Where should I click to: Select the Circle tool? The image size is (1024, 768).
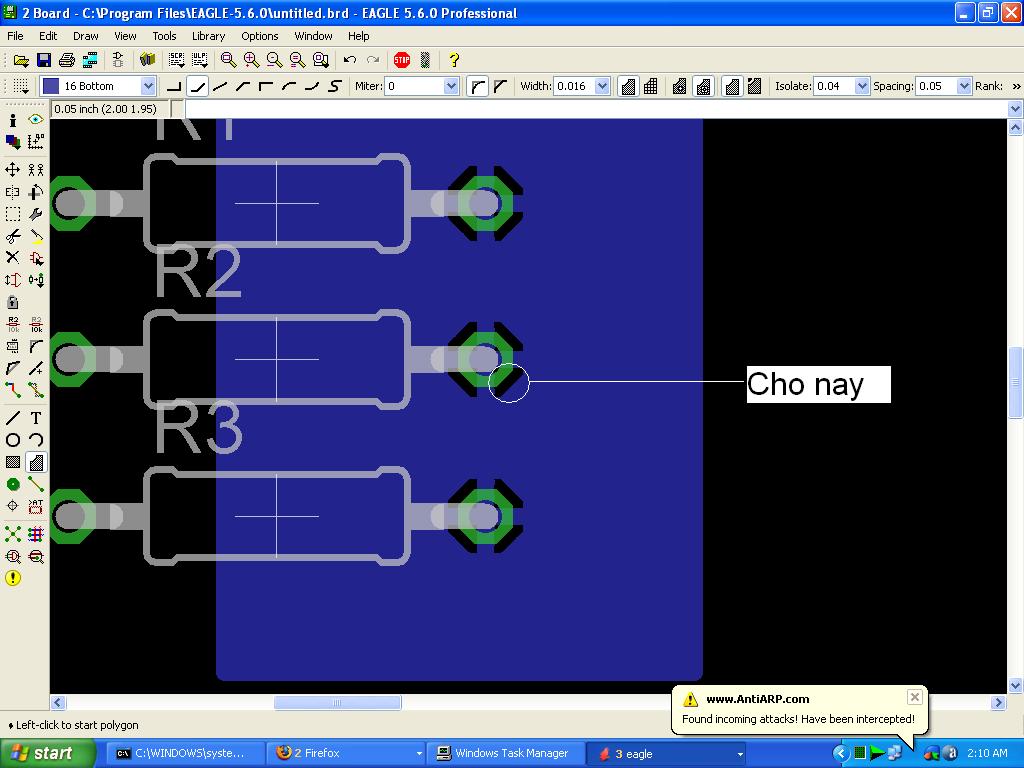pyautogui.click(x=12, y=440)
